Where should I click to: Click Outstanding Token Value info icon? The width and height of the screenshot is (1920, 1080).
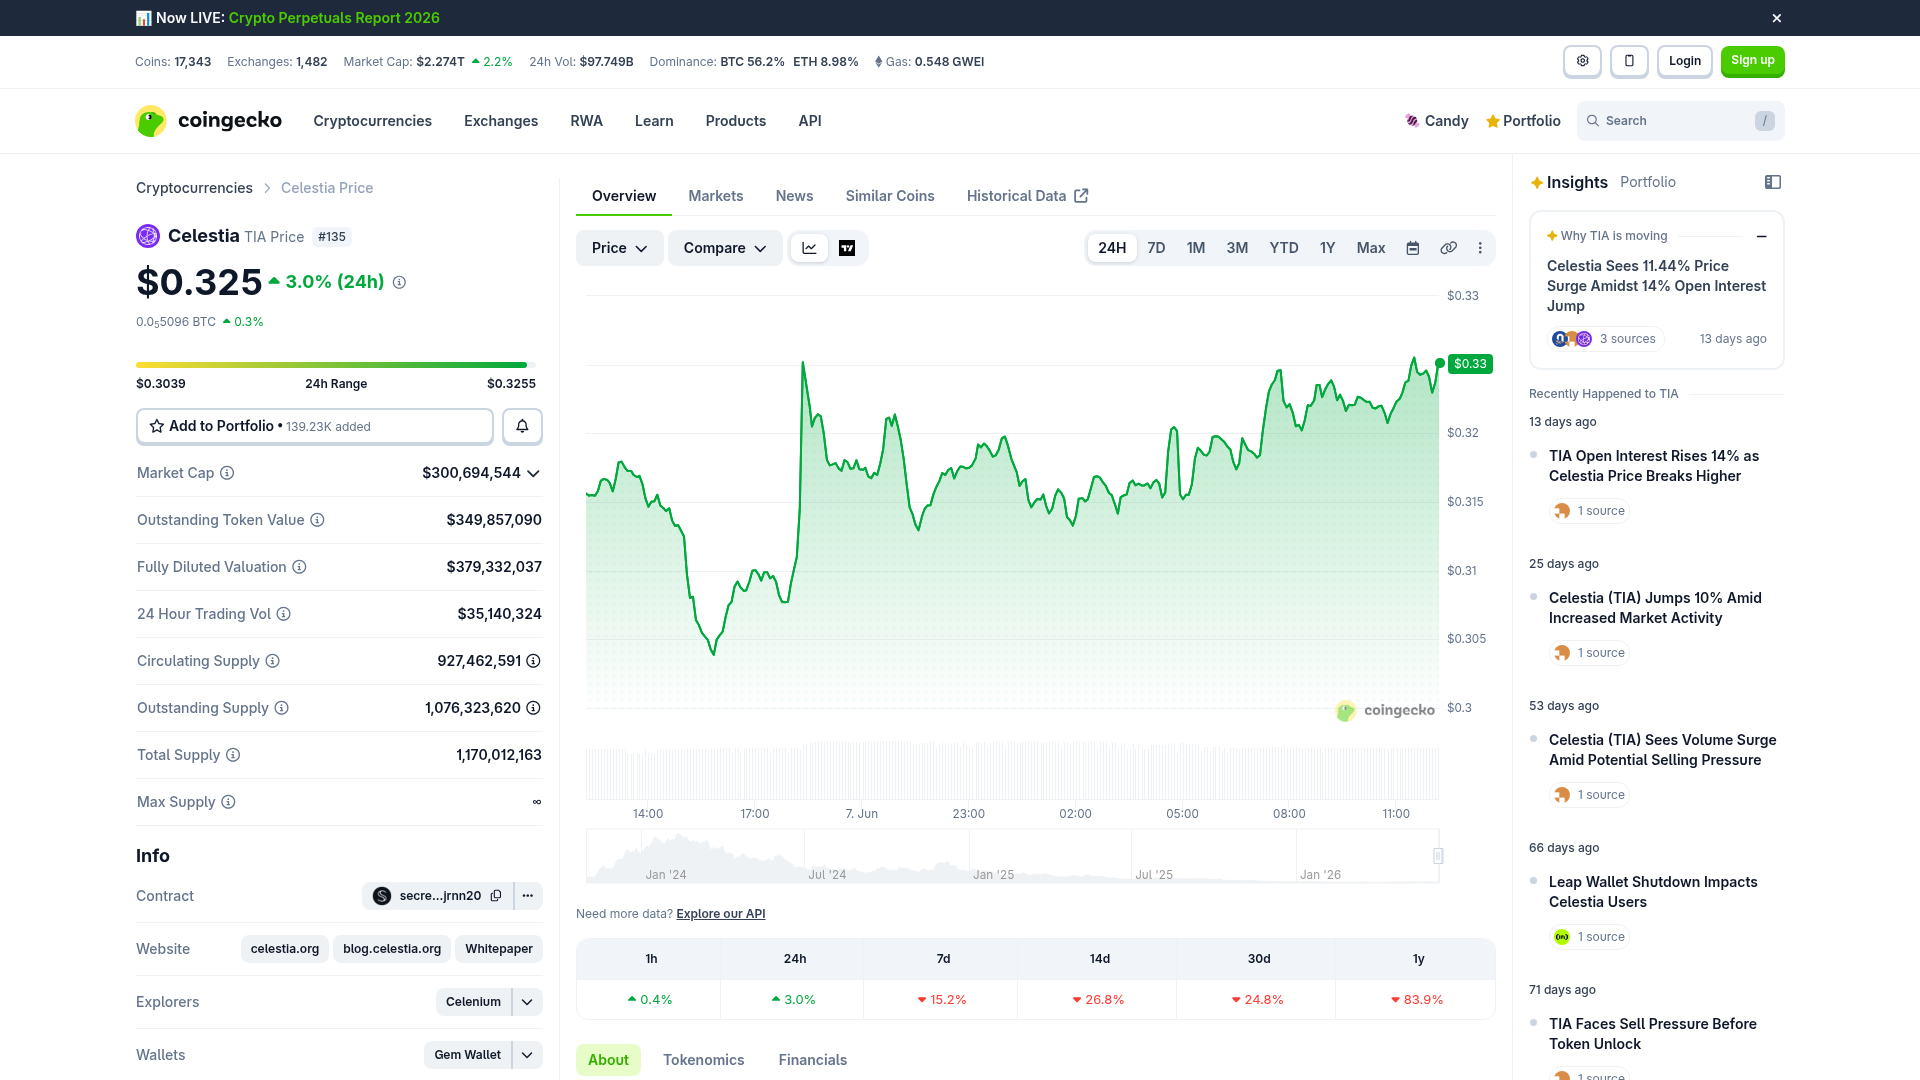pyautogui.click(x=317, y=520)
